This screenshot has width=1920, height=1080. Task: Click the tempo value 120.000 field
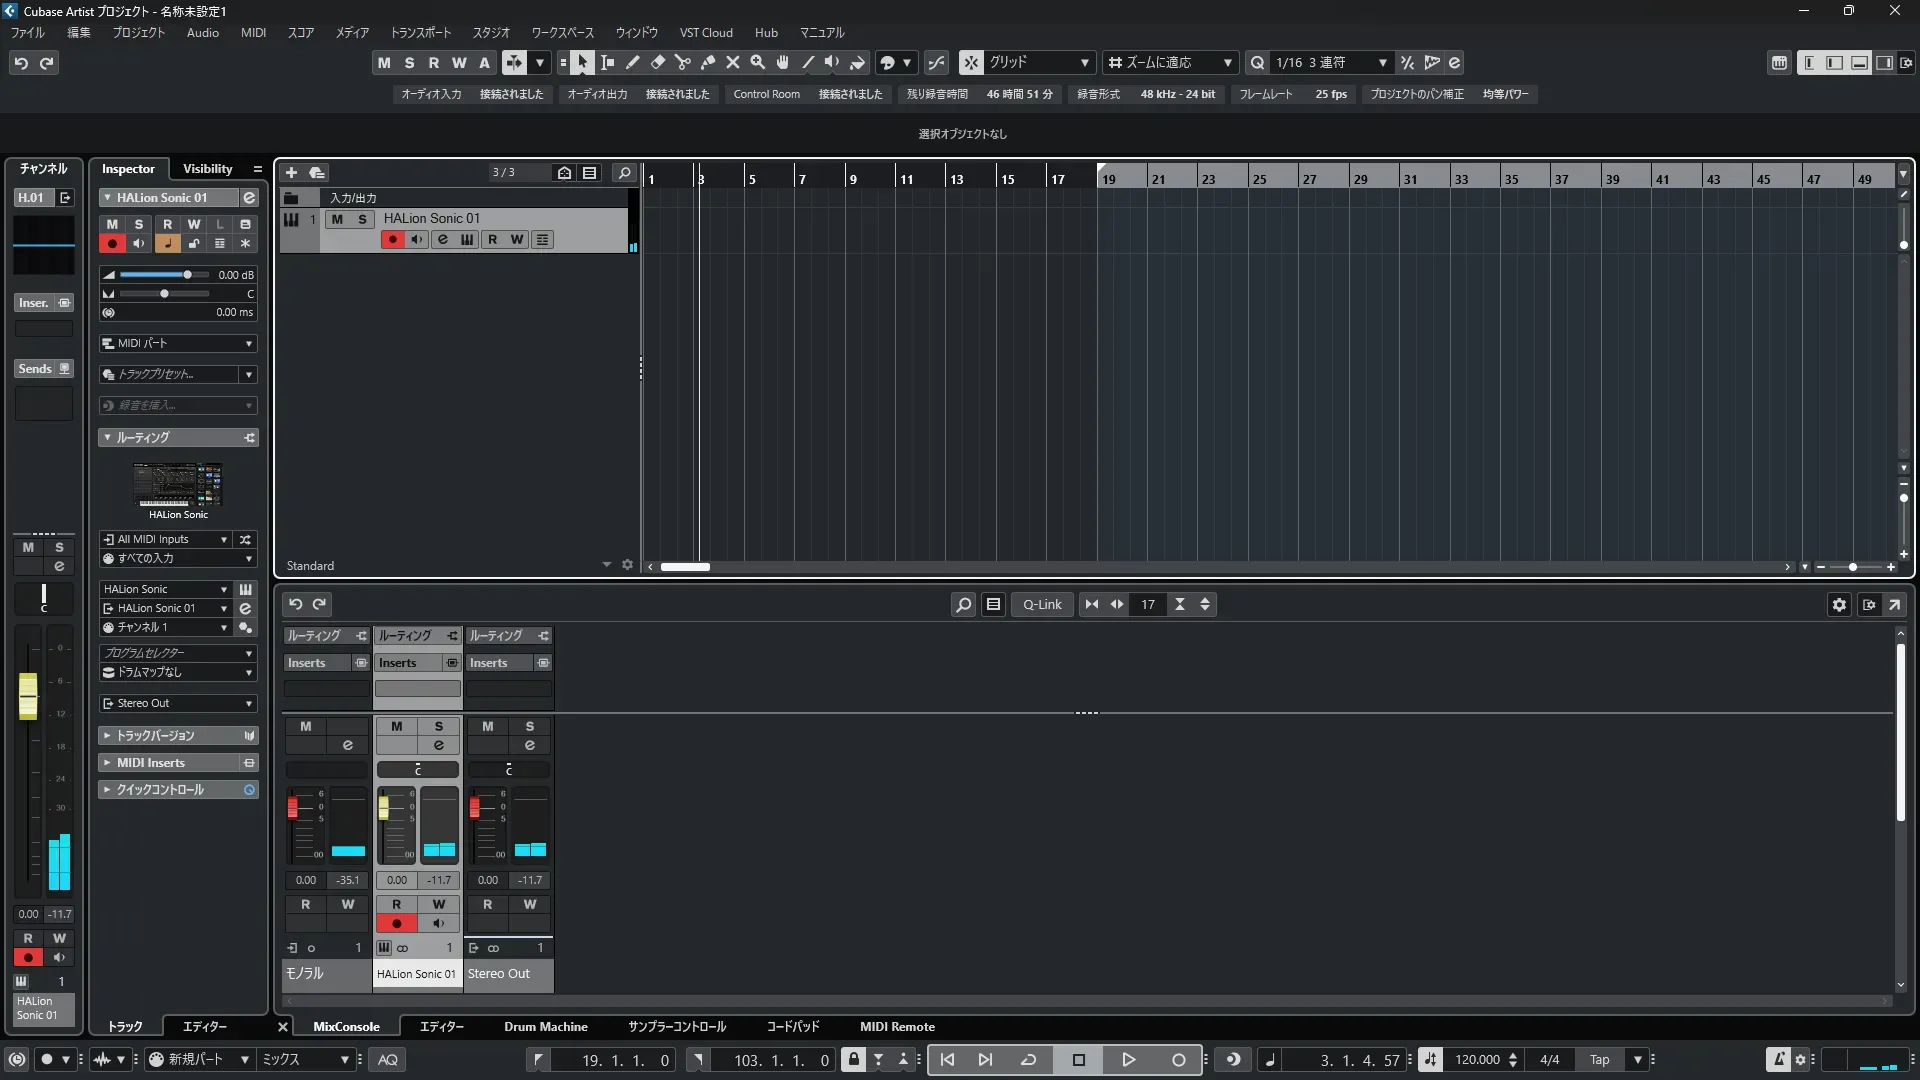coord(1477,1060)
